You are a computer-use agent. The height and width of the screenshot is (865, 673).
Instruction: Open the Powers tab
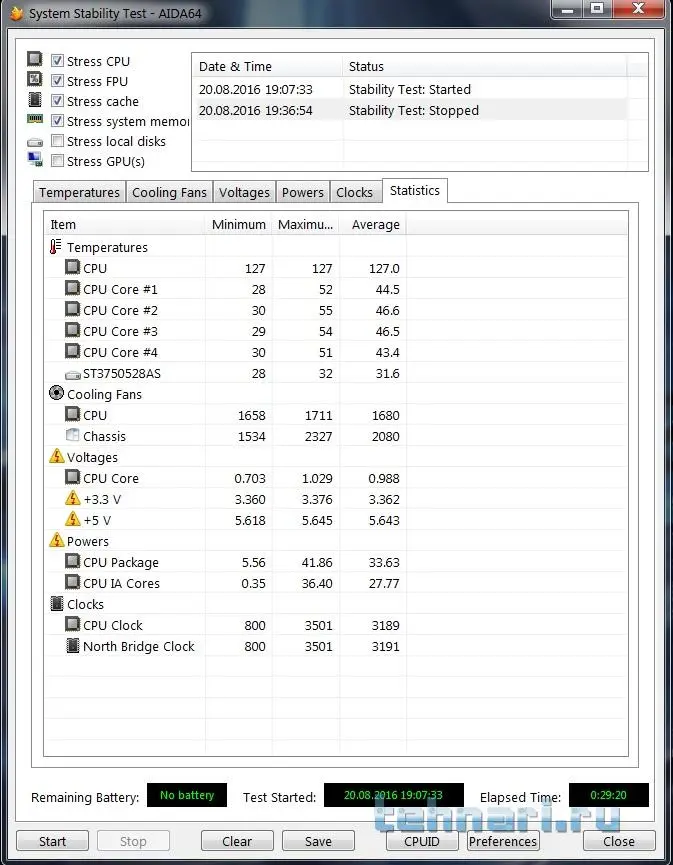coord(302,193)
